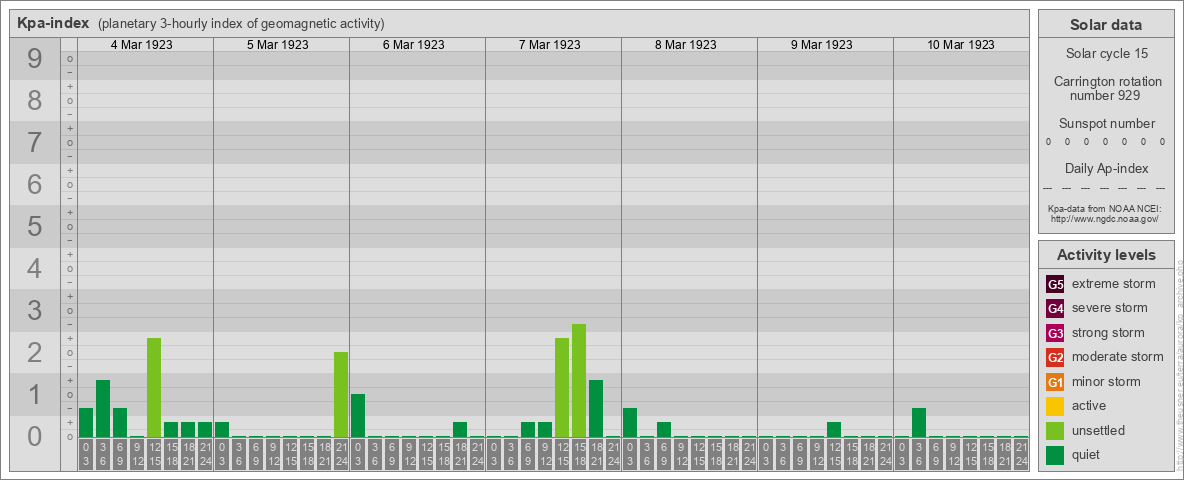Click the Kp scale number 4
1184x480 pixels.
[x=35, y=268]
